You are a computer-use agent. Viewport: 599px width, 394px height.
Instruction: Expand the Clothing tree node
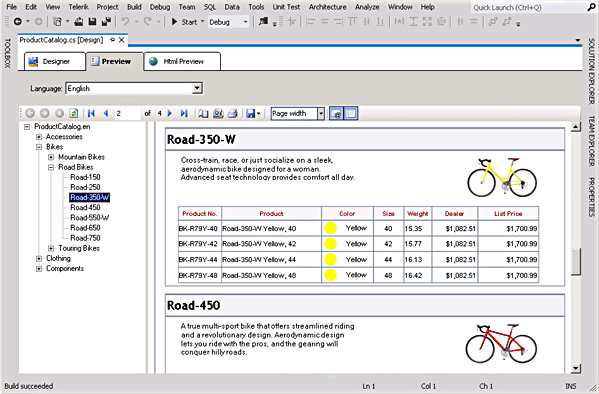39,259
